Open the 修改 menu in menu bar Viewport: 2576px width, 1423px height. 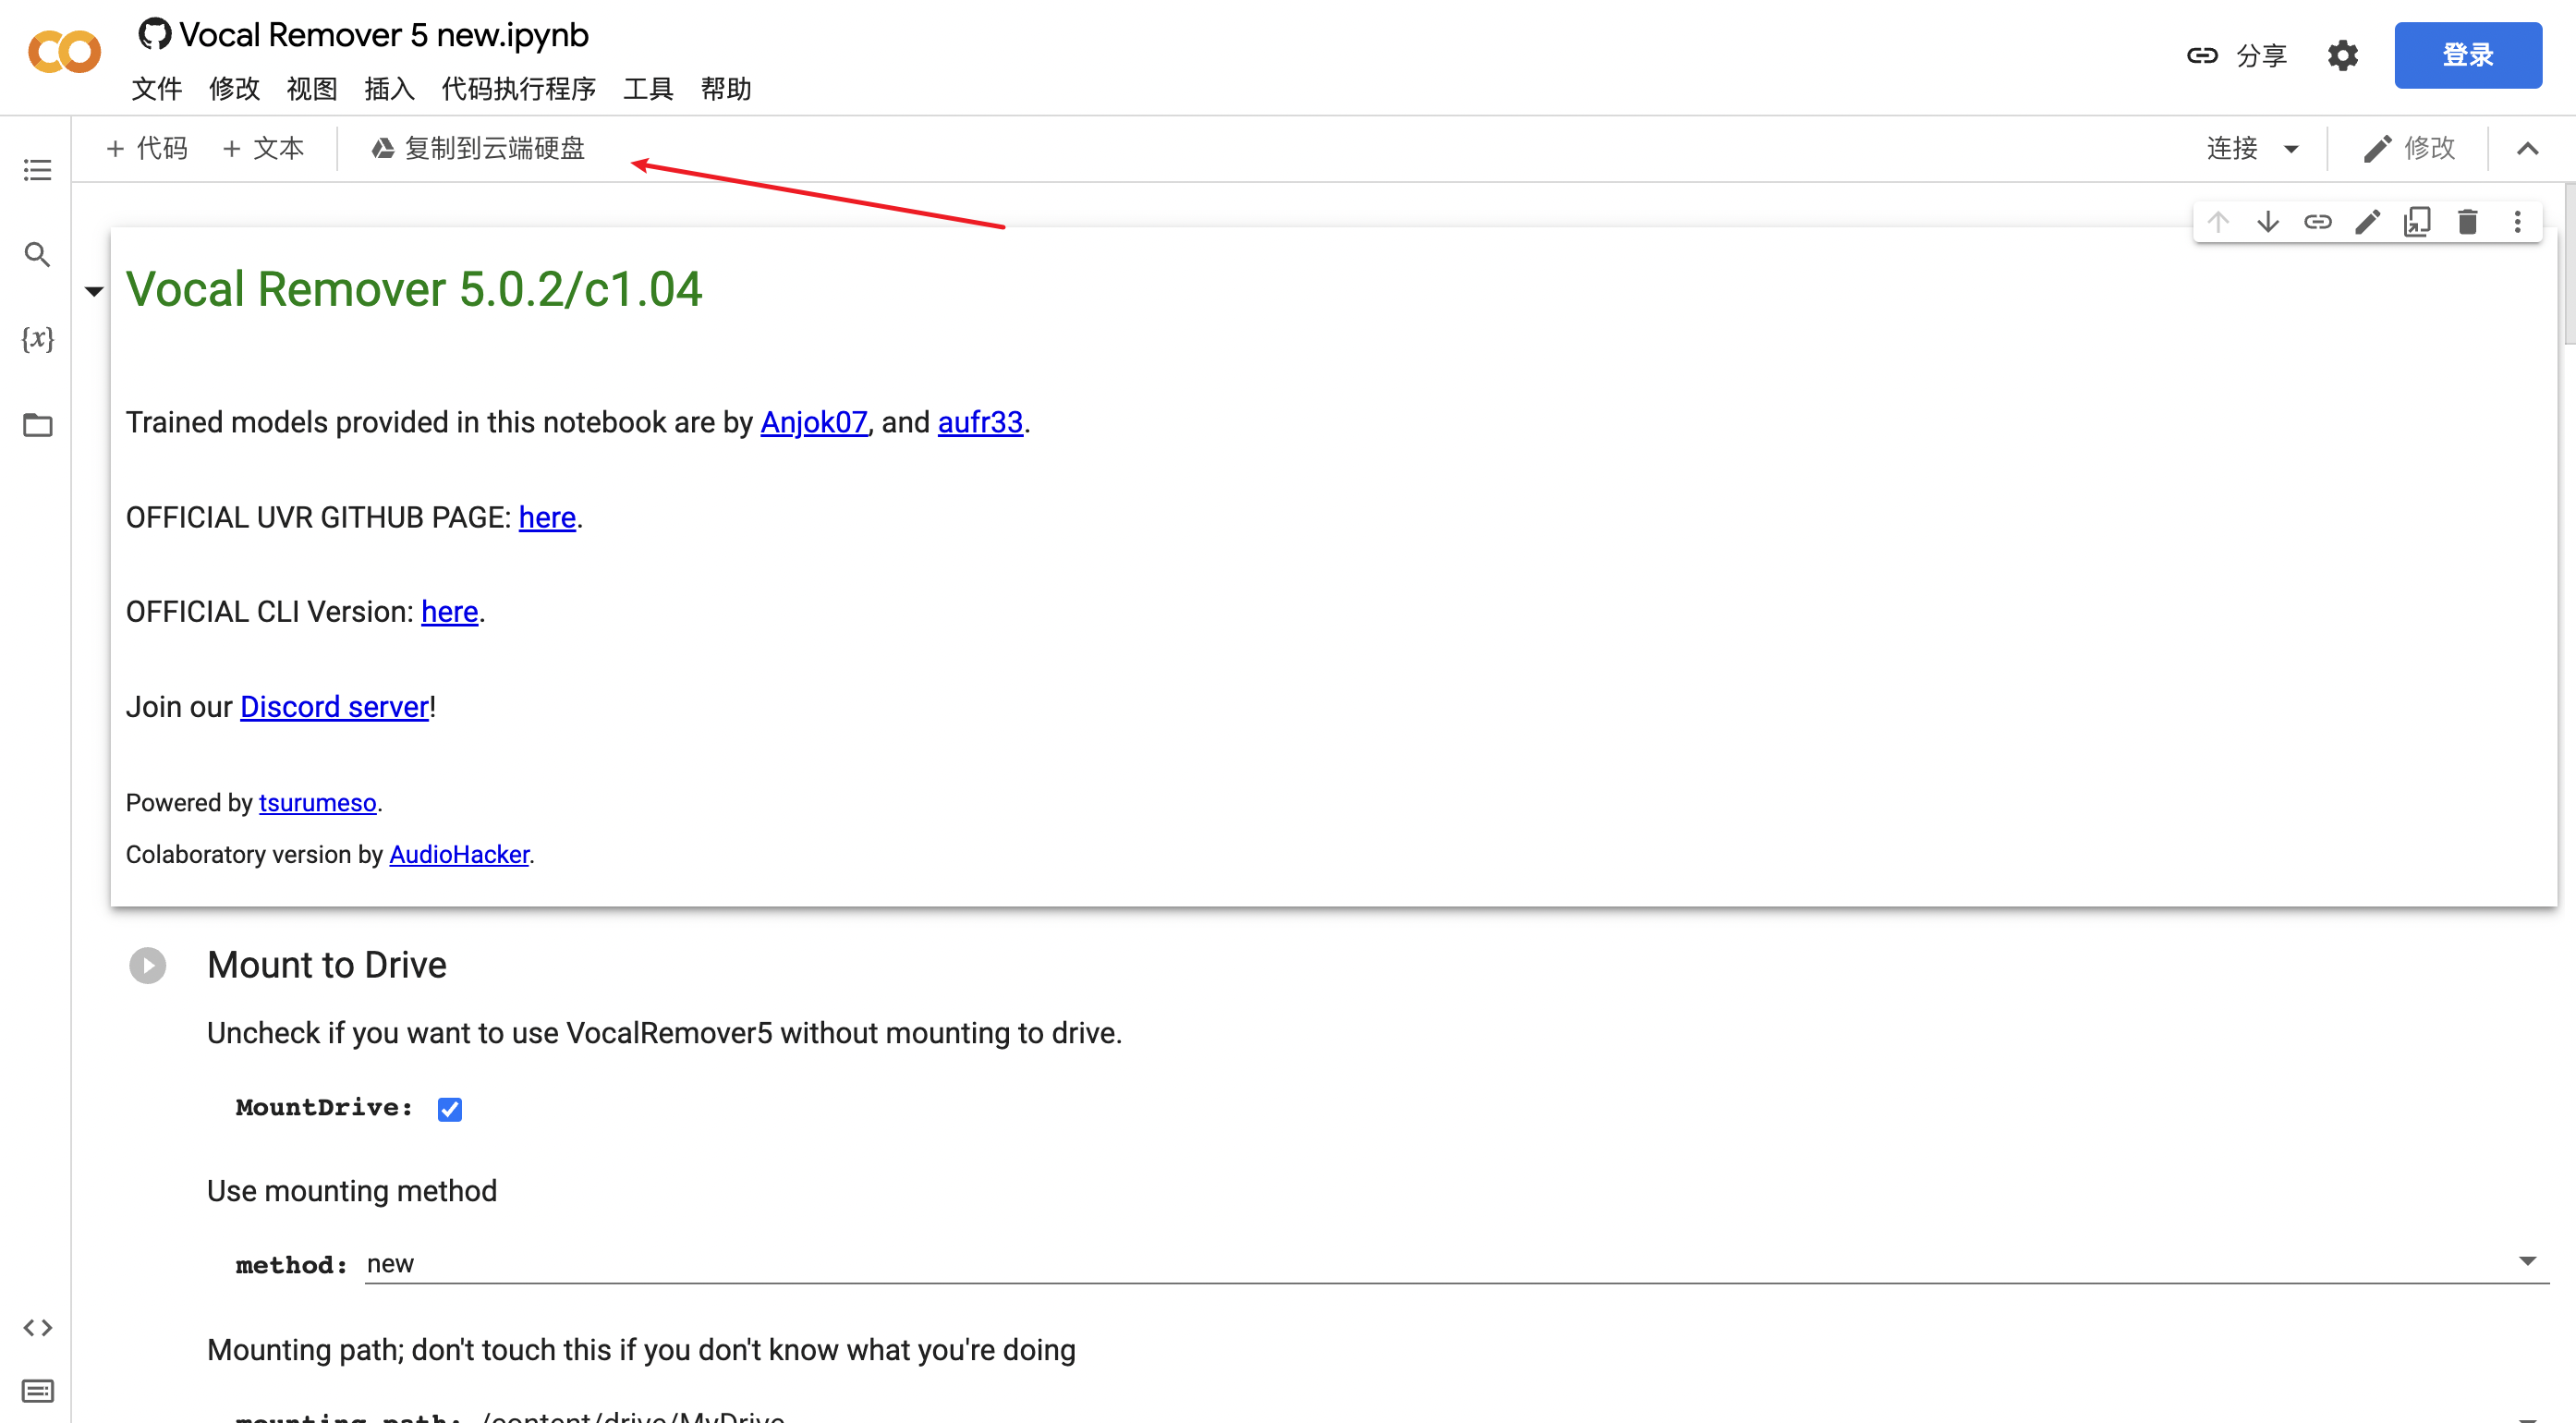click(234, 89)
